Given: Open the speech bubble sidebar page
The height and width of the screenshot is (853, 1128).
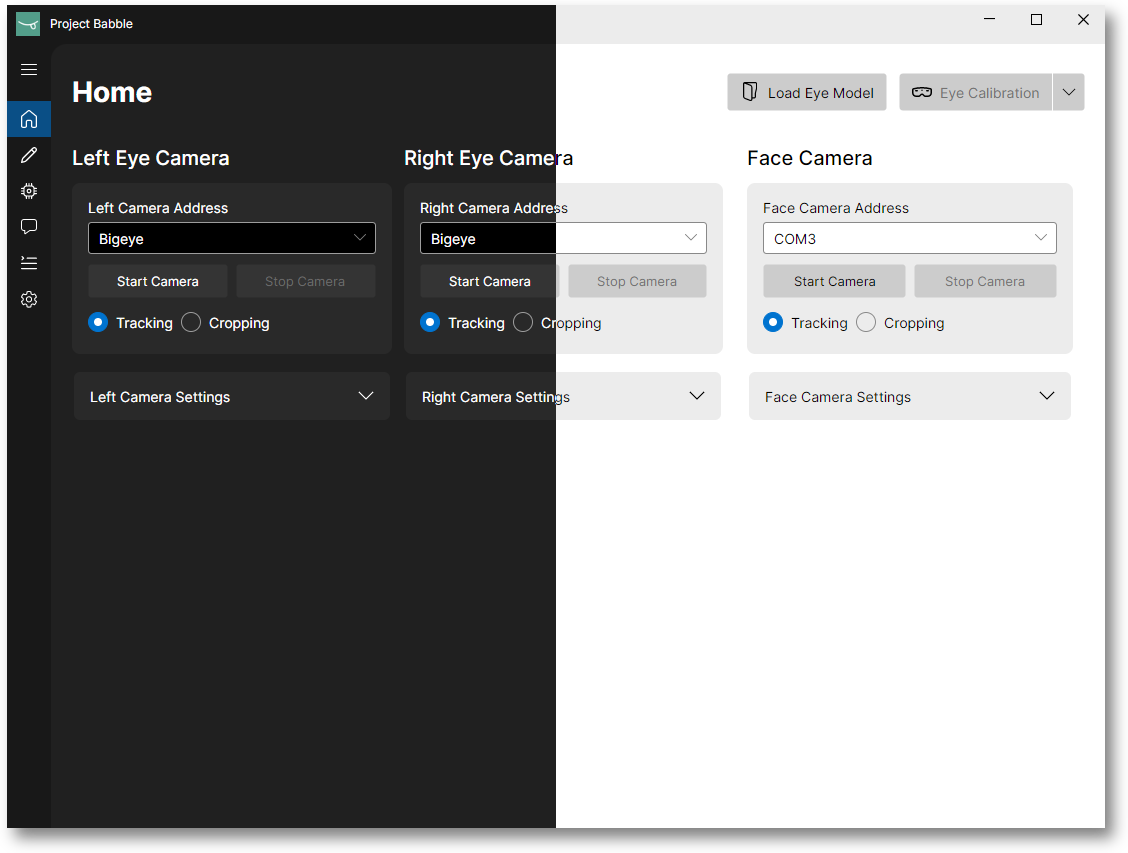Looking at the screenshot, I should click(29, 227).
